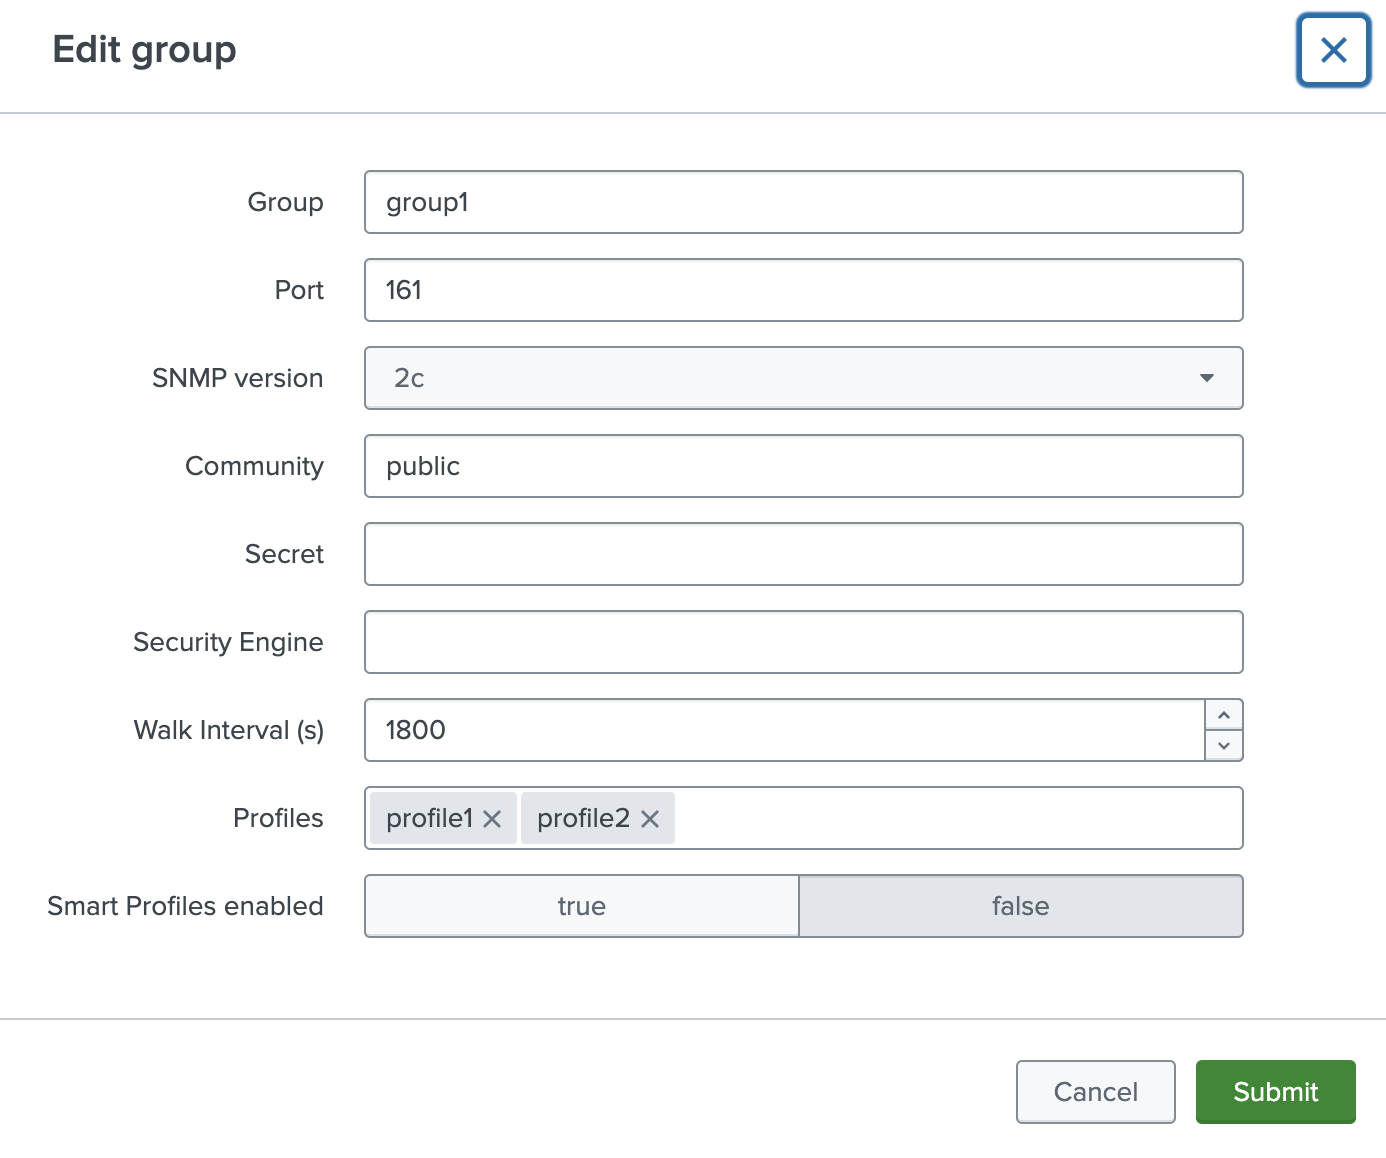Viewport: 1386px width, 1158px height.
Task: Remove profile2 from the Profiles field
Action: coord(650,818)
